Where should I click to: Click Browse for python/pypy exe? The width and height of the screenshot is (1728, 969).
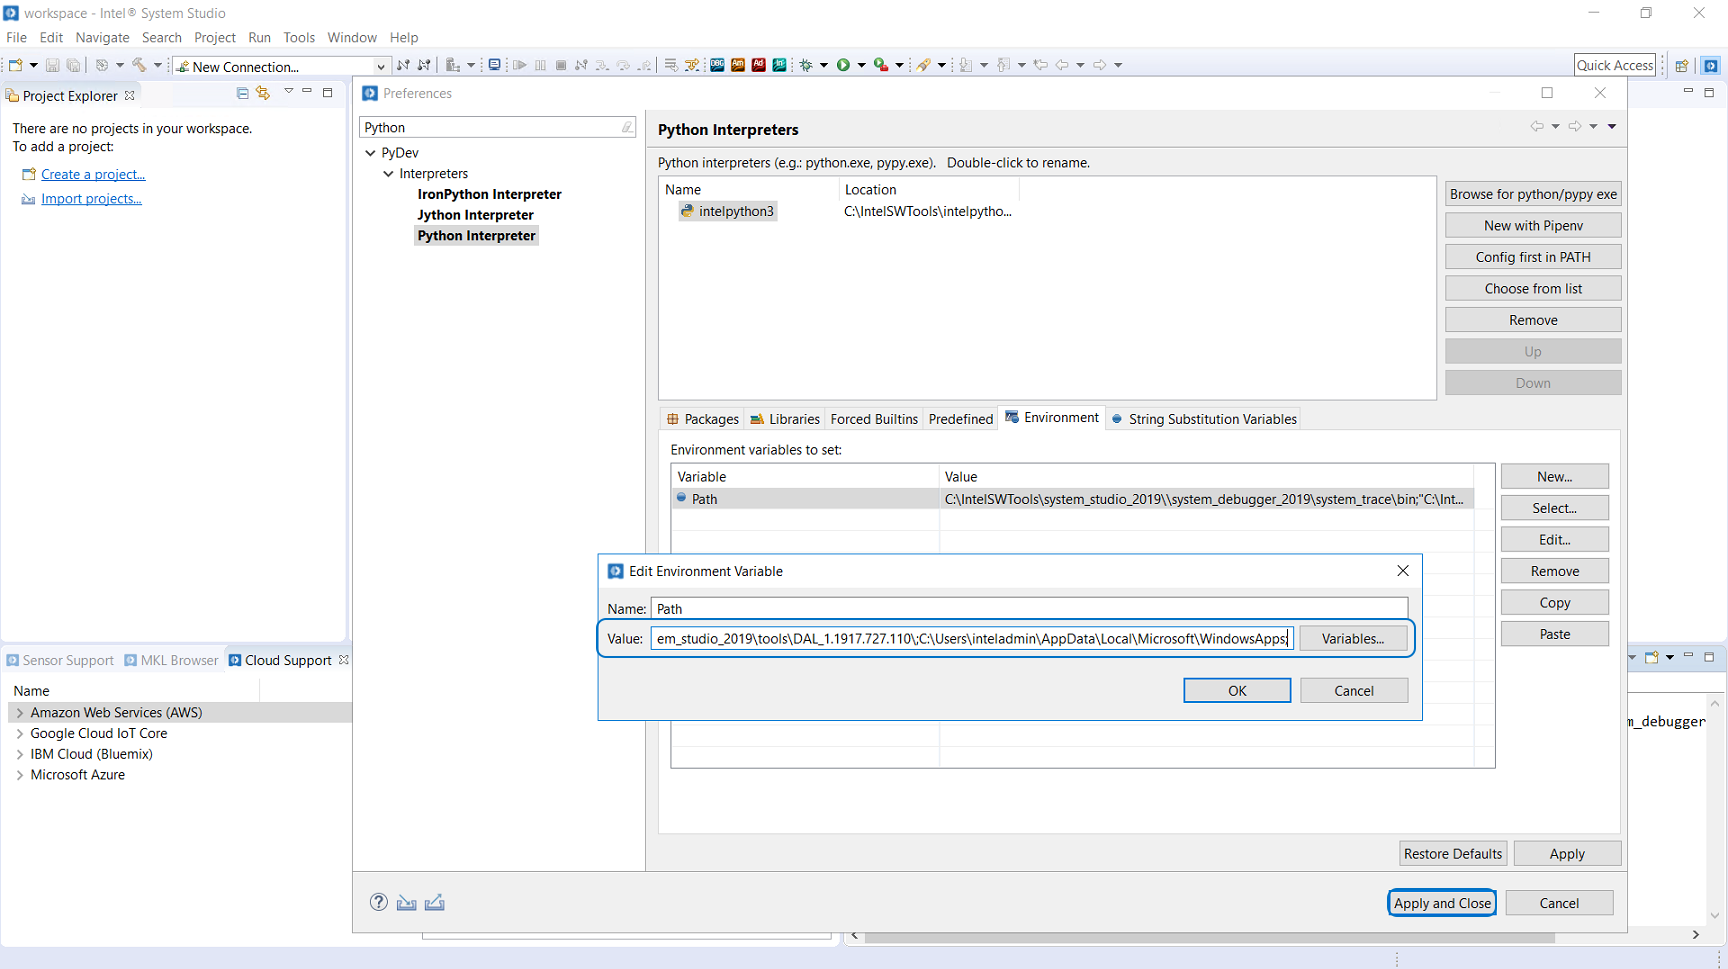pos(1533,194)
